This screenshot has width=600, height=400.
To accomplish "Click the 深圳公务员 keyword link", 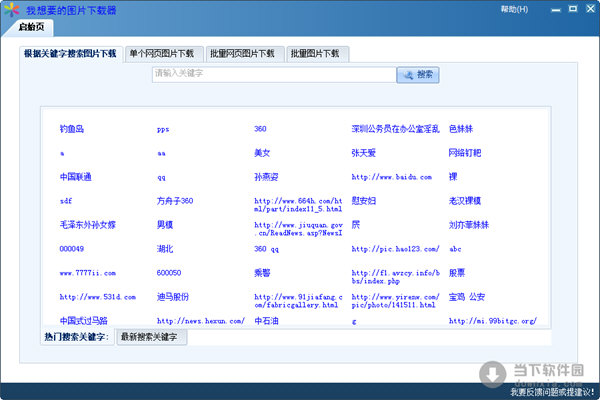I will (x=395, y=129).
